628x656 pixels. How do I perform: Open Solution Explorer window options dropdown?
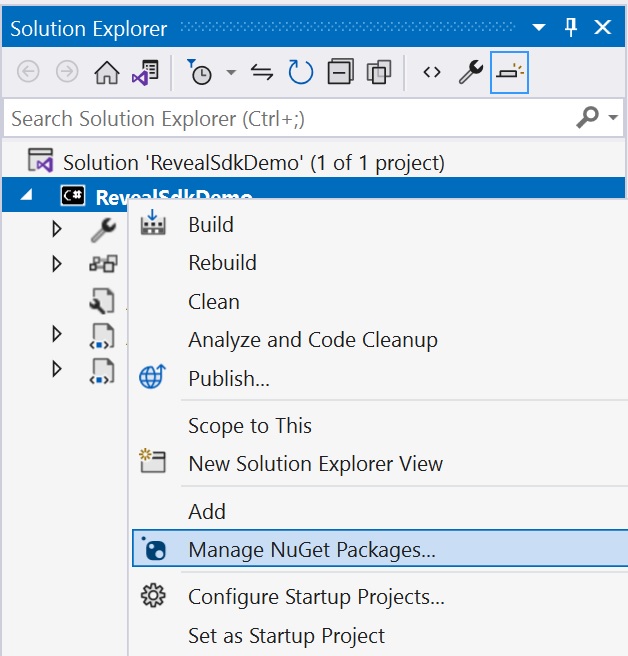point(538,28)
